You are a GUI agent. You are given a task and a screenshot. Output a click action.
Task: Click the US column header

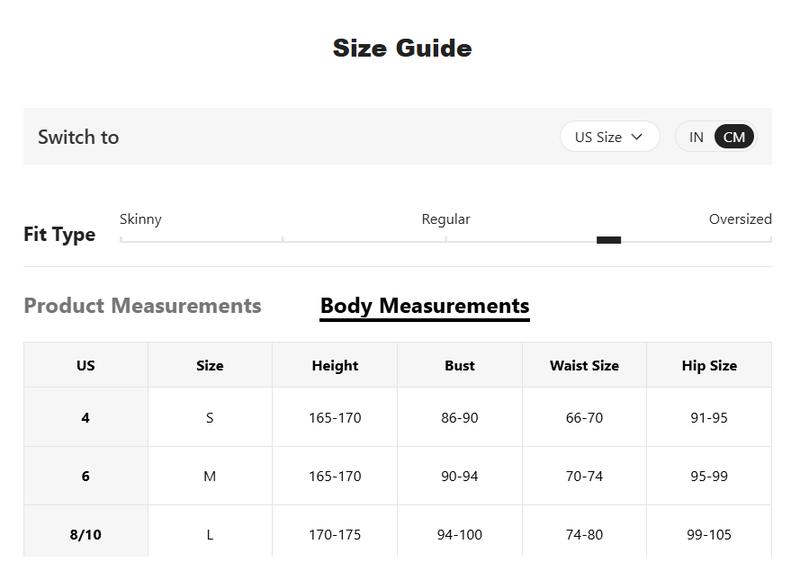pos(85,366)
